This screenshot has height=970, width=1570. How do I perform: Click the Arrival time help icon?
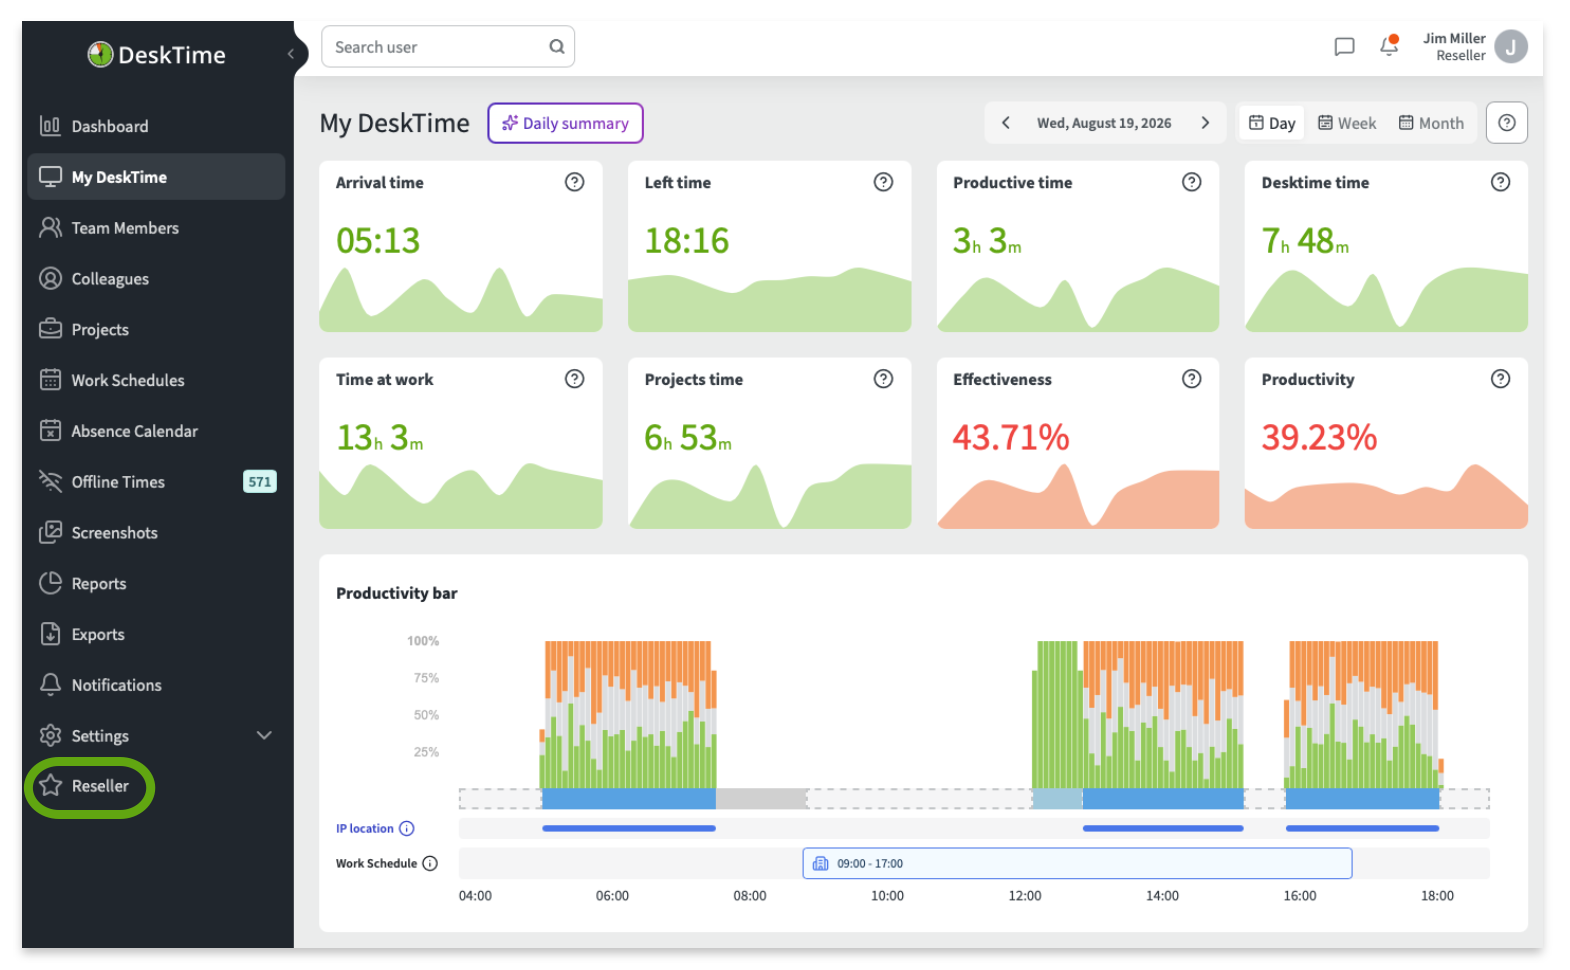(574, 182)
